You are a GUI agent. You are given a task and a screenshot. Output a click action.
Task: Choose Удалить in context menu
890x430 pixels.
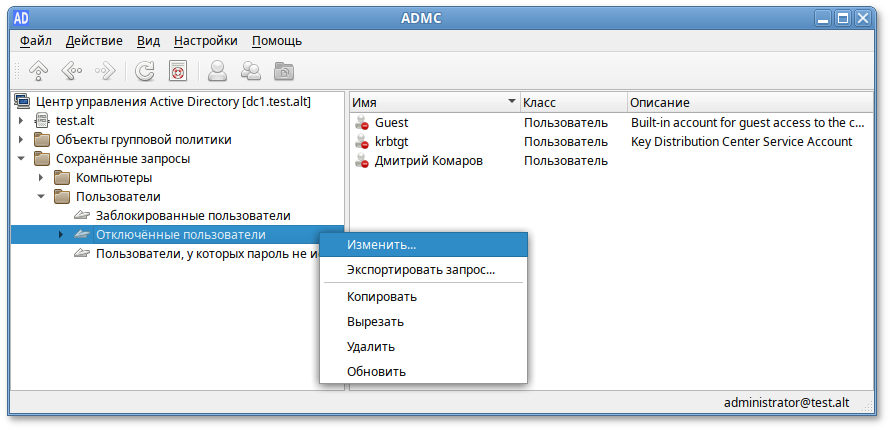click(x=423, y=347)
